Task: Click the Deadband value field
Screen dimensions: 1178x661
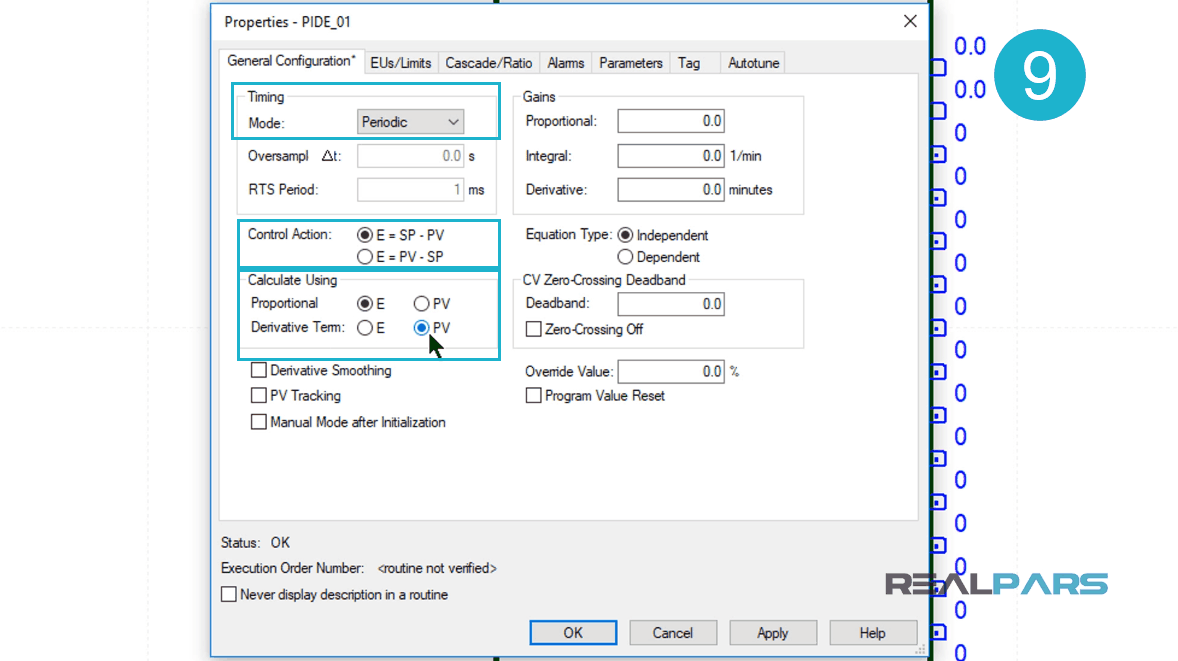Action: pyautogui.click(x=671, y=303)
